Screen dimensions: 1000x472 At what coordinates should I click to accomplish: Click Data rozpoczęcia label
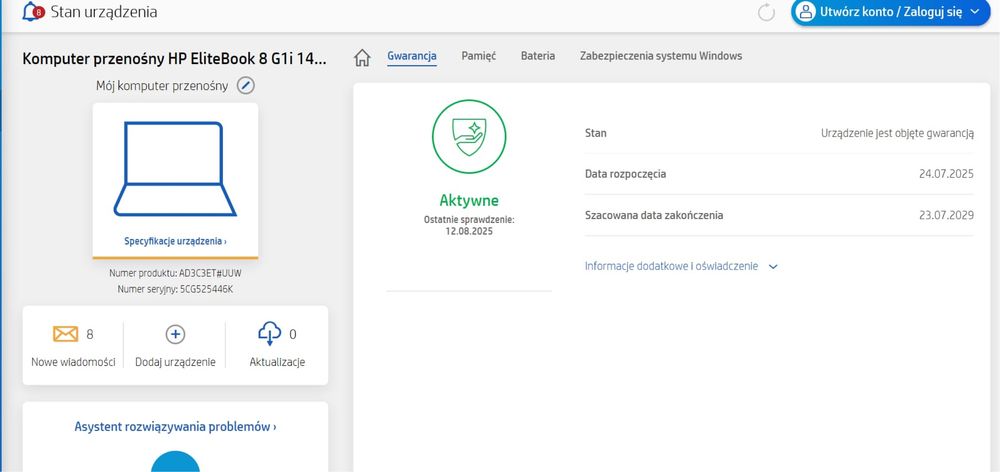tap(626, 173)
